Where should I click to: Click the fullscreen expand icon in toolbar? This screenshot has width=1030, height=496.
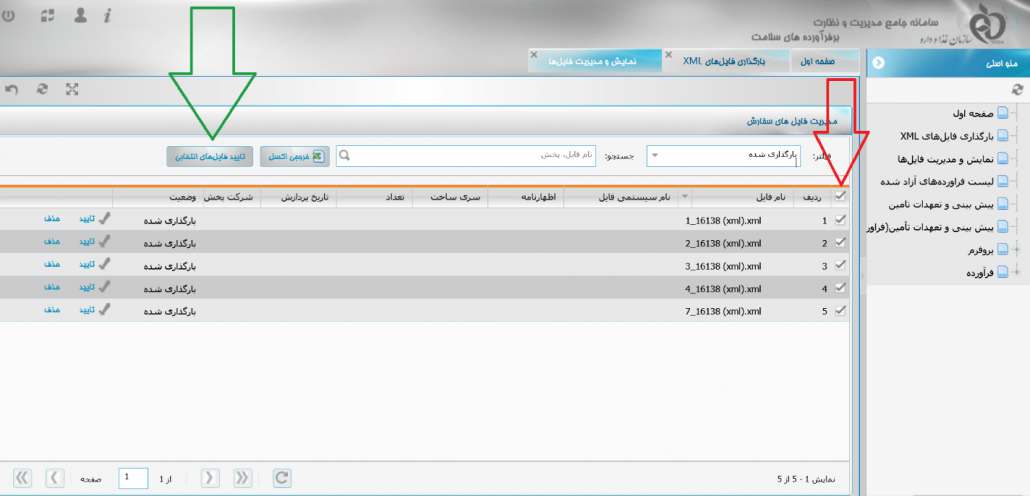pos(72,89)
